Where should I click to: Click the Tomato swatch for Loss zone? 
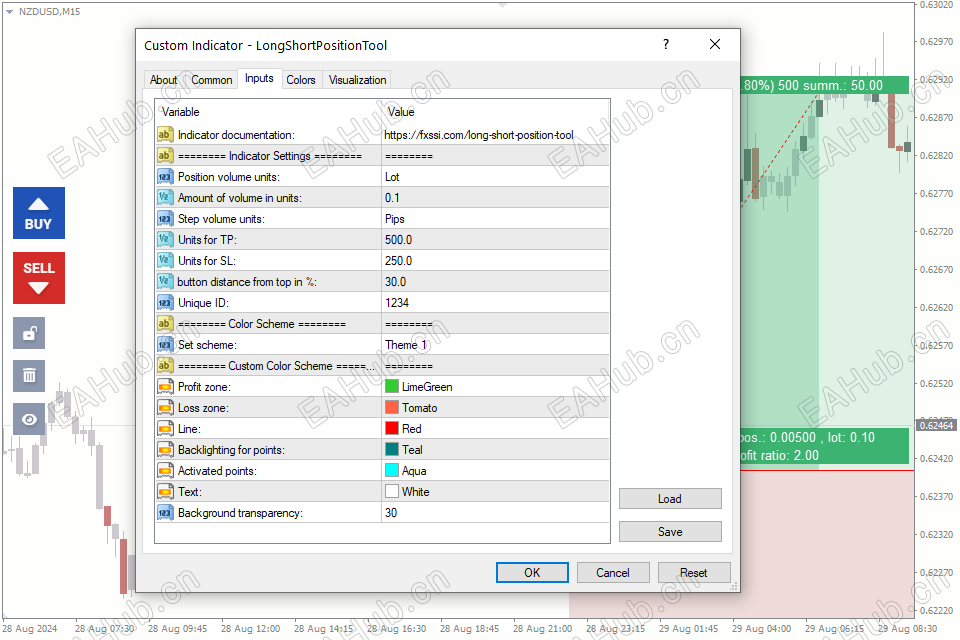coord(392,407)
